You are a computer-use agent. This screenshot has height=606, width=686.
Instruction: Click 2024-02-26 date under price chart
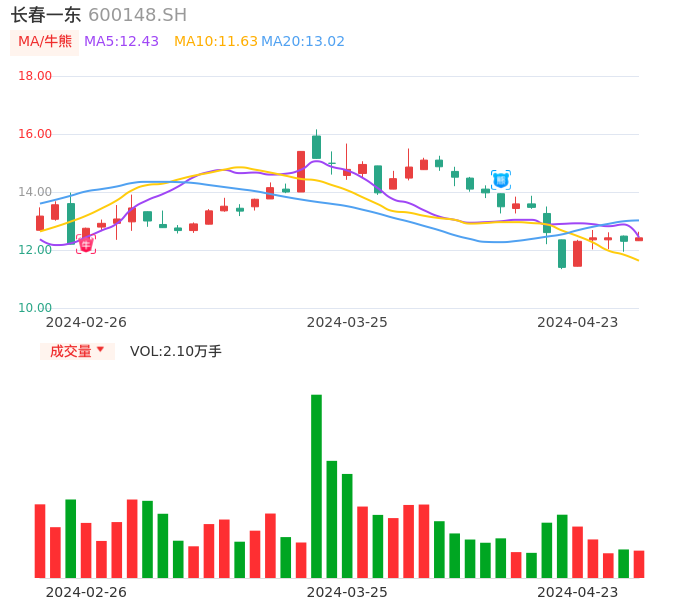point(86,322)
